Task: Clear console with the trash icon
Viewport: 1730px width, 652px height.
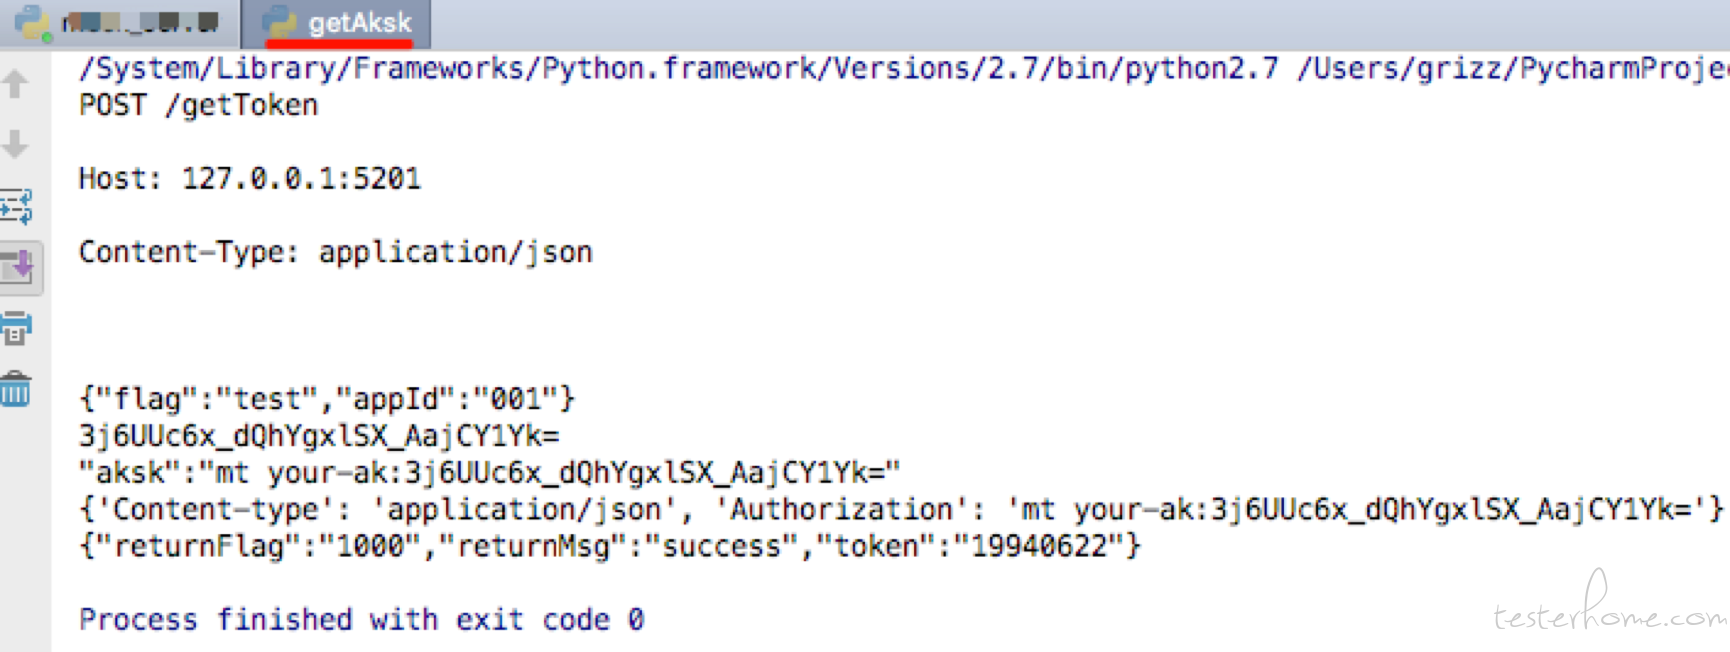Action: (16, 389)
